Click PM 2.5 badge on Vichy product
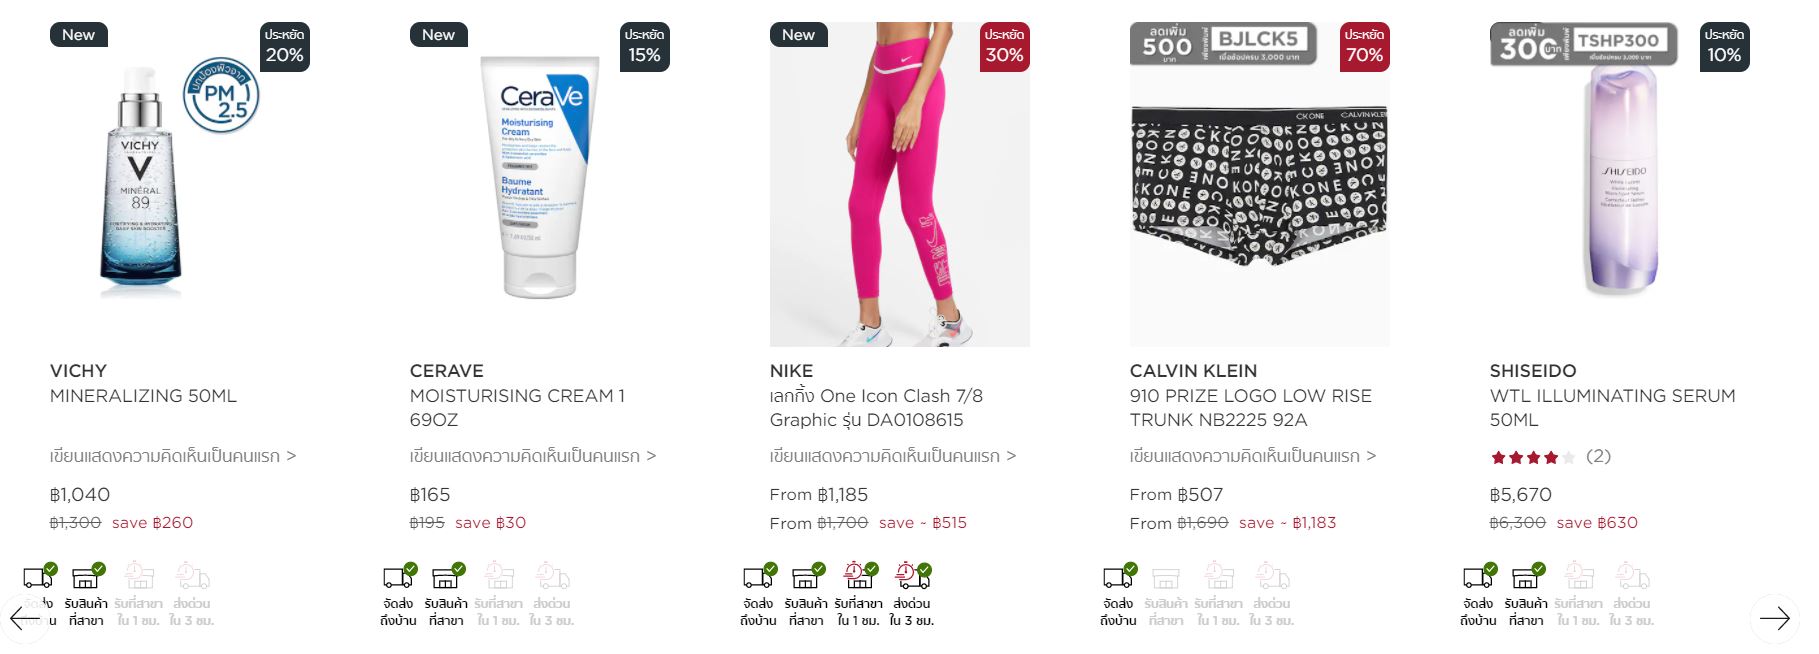This screenshot has height=654, width=1819. (221, 95)
